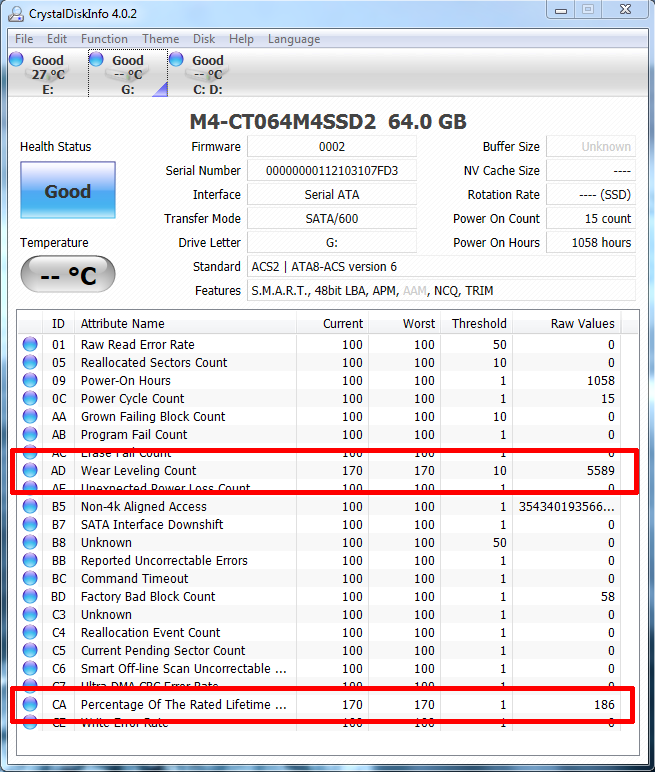Click status orb for Smart Off-line Scan Uncorrectable

(30, 668)
